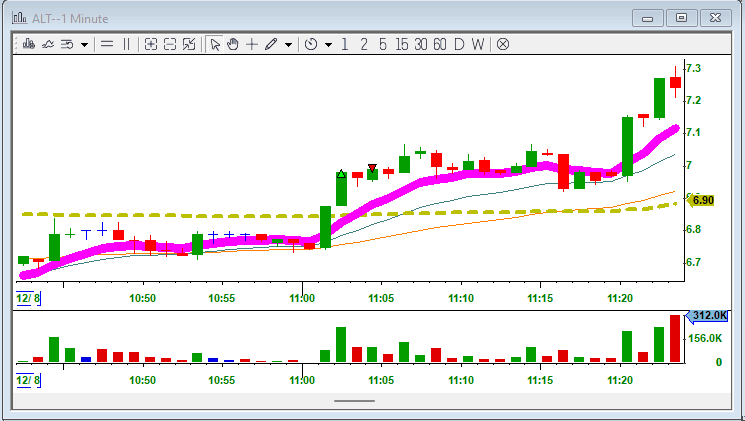Screen dimensions: 745x421
Task: Minimize the ALT chart window
Action: pos(647,19)
